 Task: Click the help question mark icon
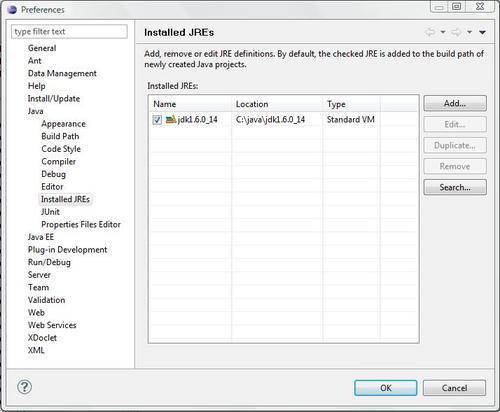click(24, 387)
